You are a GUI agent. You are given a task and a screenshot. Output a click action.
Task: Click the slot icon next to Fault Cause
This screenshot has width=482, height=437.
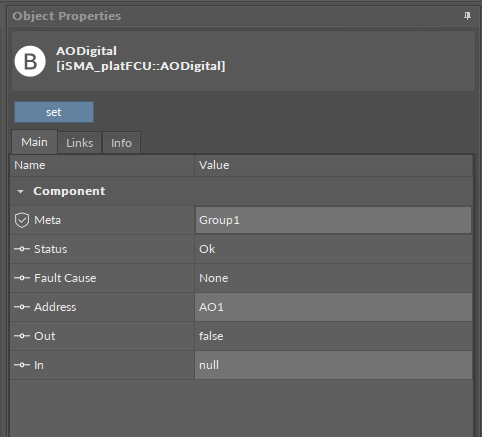22,278
